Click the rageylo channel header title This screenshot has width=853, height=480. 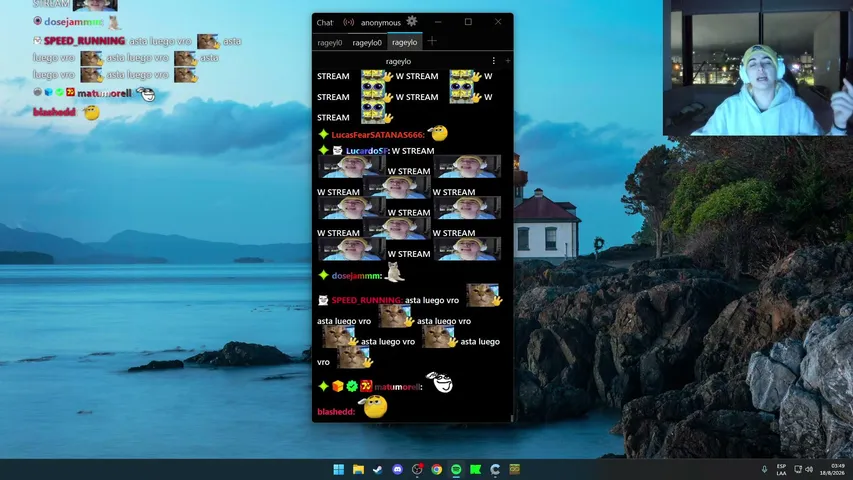(x=398, y=61)
